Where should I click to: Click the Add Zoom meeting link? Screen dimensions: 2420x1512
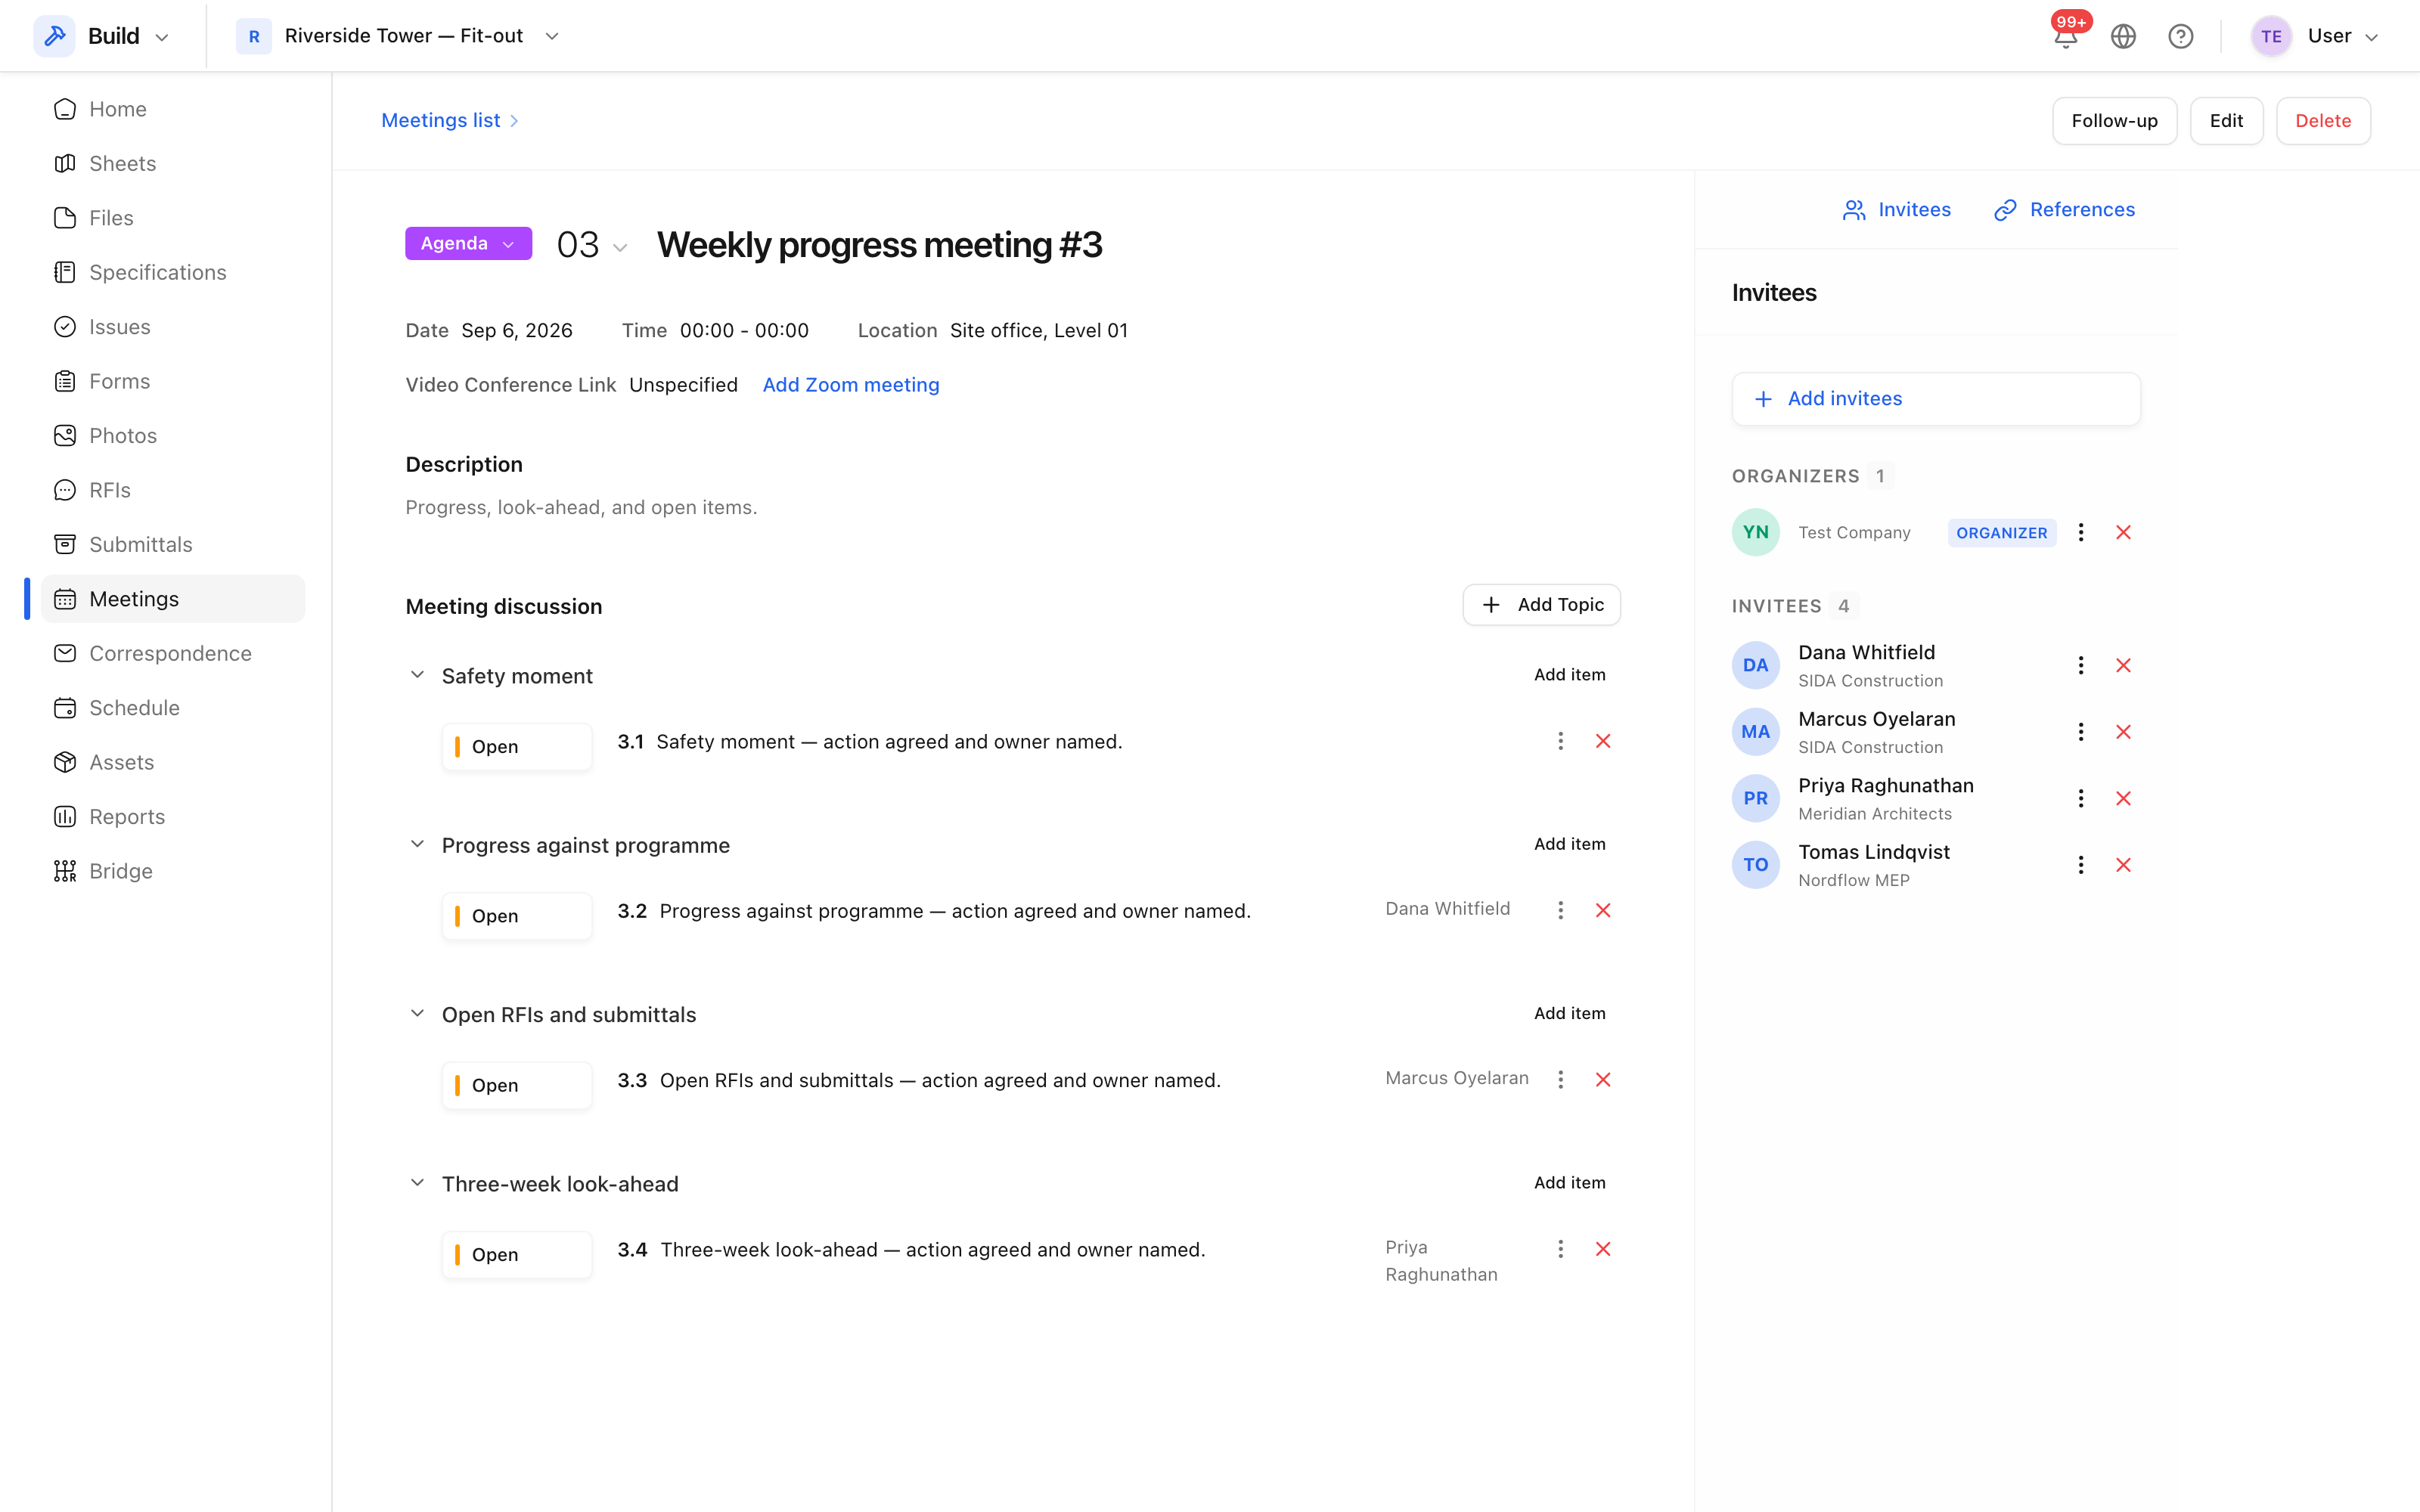pyautogui.click(x=851, y=385)
